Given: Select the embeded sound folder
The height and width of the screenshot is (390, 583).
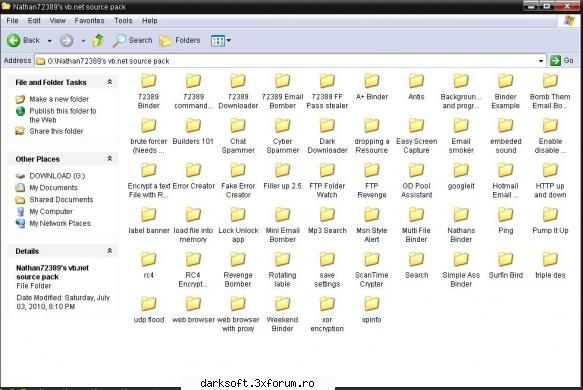Looking at the screenshot, I should click(506, 136).
